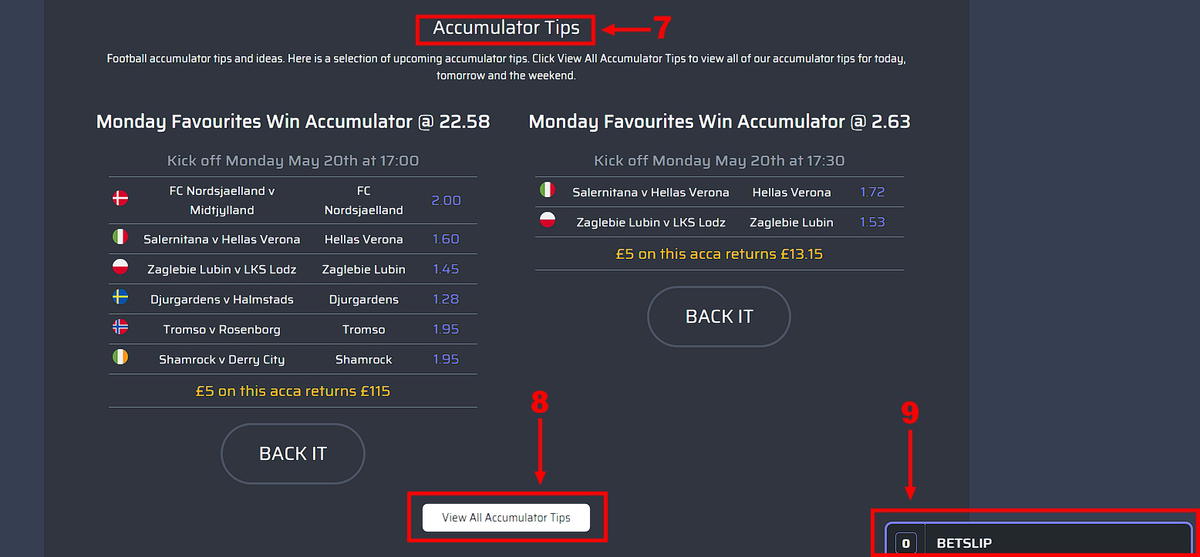The image size is (1200, 557).
Task: Click Italian flag in the 2.63 accumulator
Action: pyautogui.click(x=547, y=191)
